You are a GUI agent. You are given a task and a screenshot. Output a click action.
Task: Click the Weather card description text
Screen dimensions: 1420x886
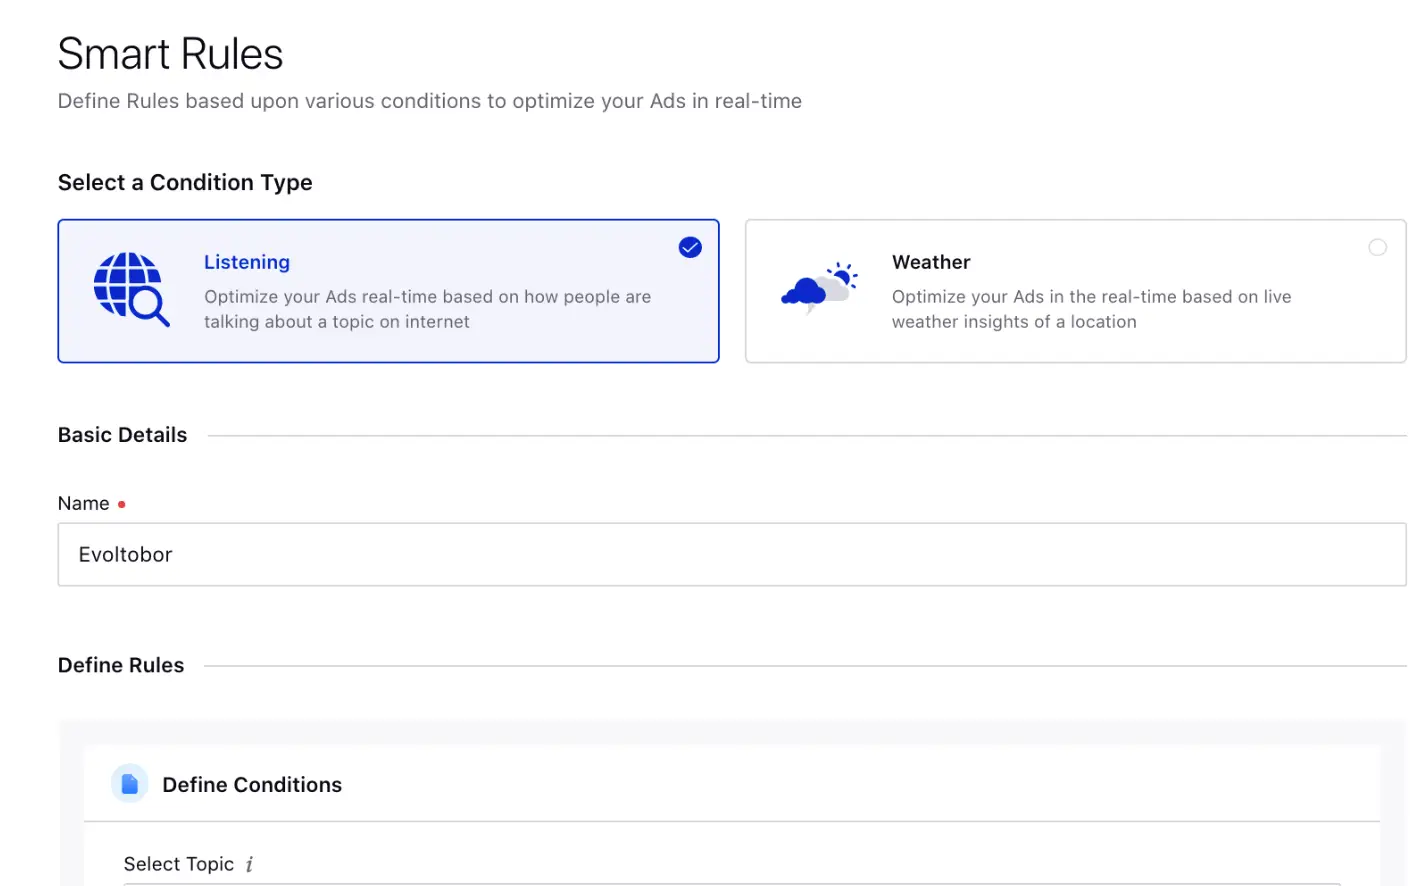click(x=1091, y=309)
